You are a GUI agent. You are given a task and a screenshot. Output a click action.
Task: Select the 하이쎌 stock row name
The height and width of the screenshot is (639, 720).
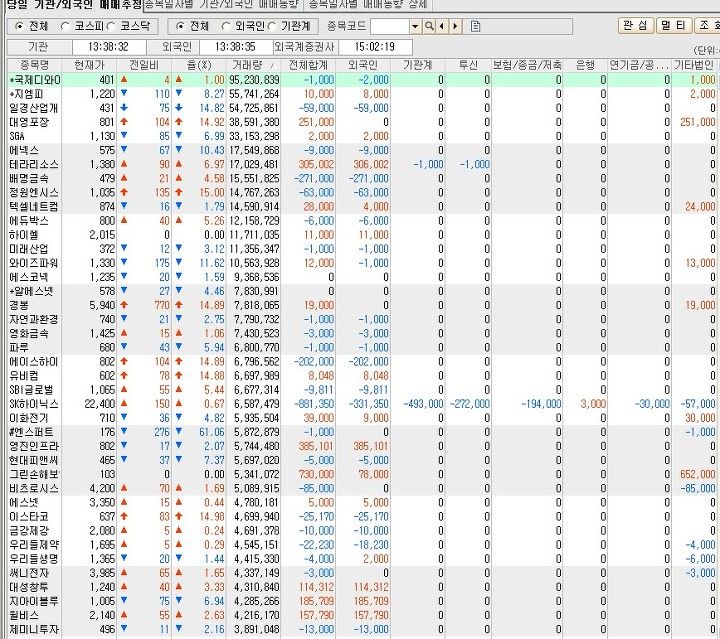pos(24,235)
